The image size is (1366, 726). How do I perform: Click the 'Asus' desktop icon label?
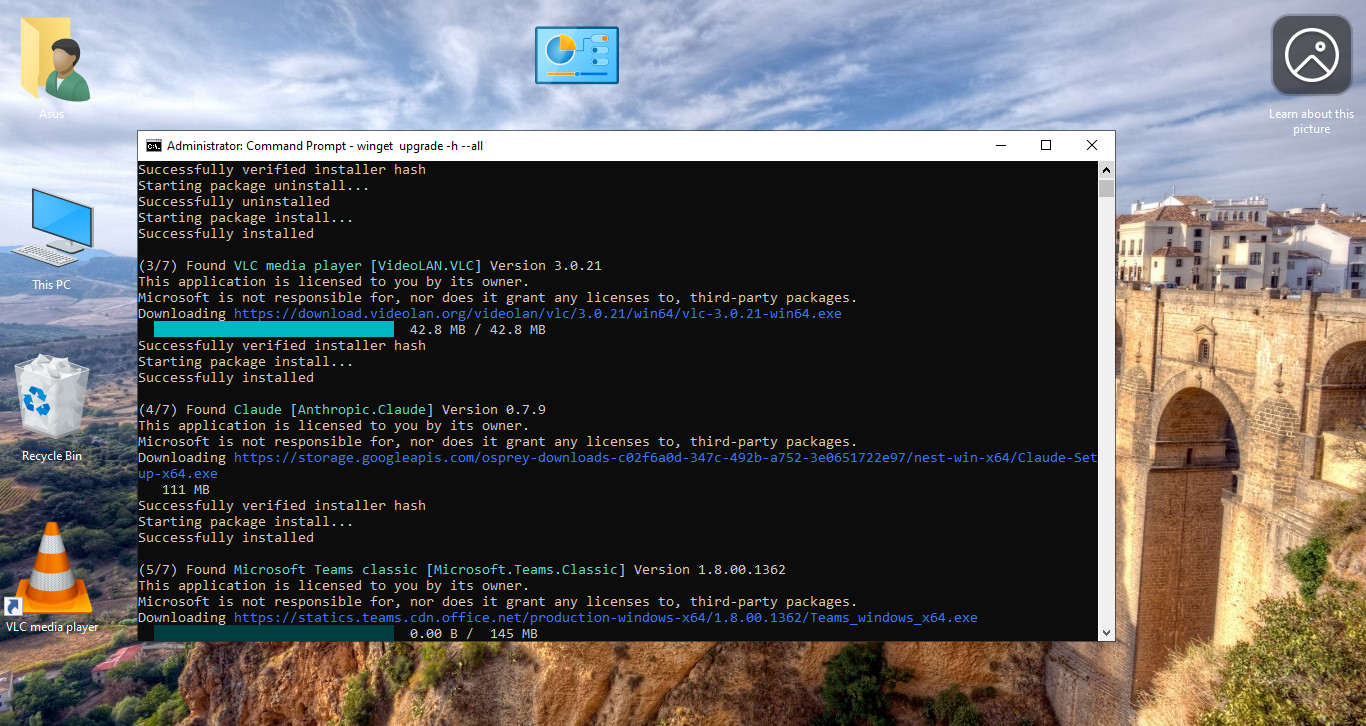(52, 114)
